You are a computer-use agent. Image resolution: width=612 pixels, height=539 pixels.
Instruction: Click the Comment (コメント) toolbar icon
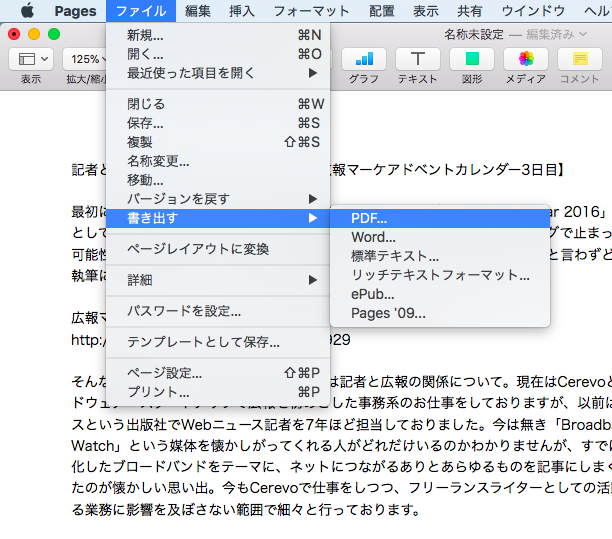click(x=579, y=60)
